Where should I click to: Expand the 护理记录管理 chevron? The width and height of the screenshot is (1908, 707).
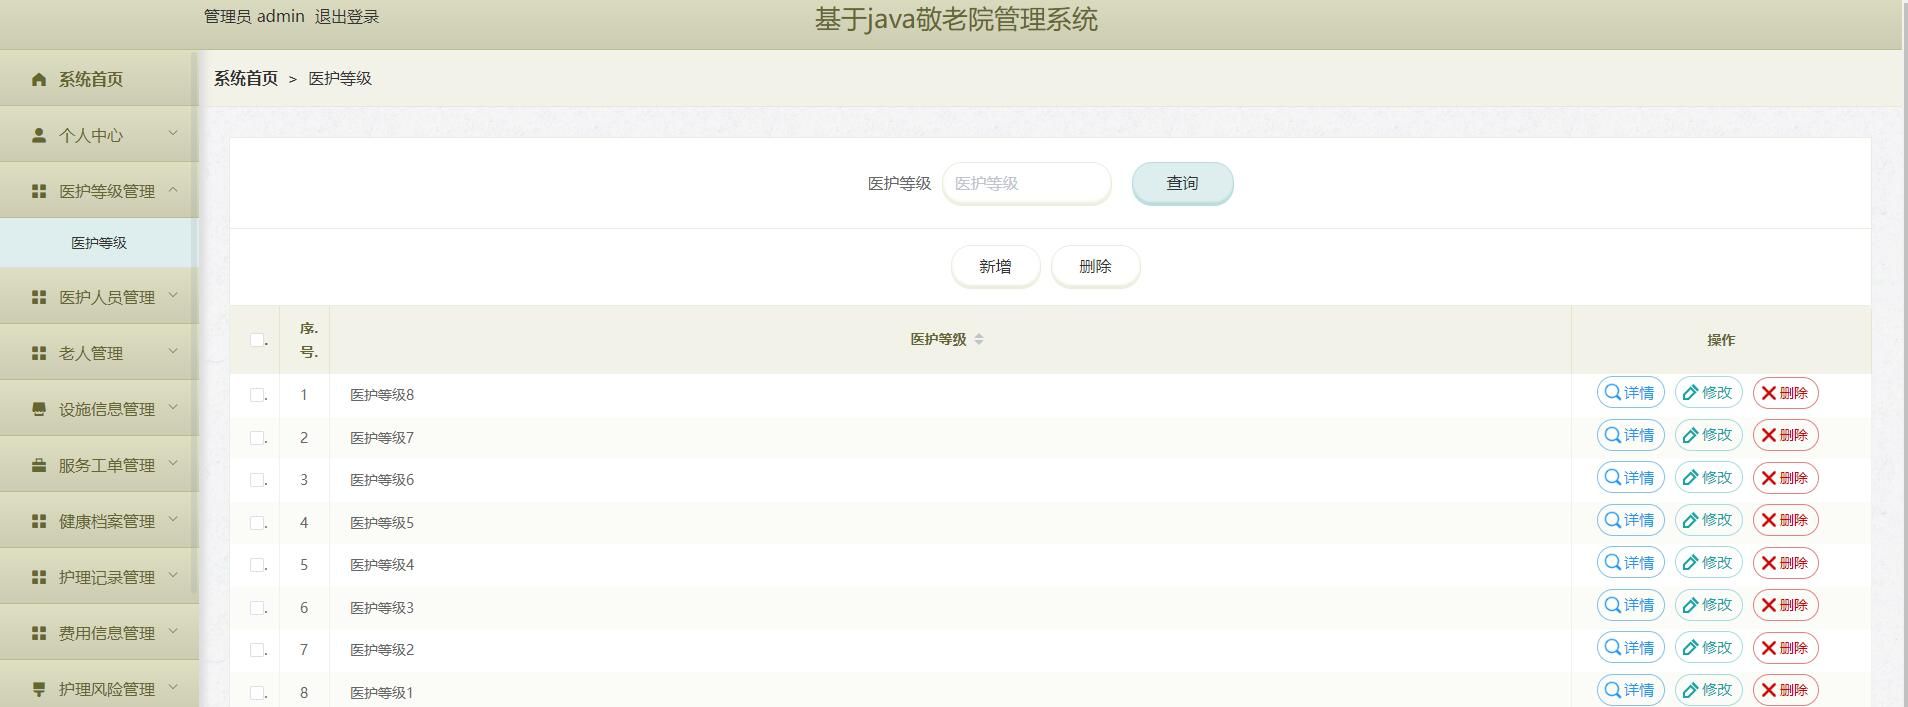point(173,575)
